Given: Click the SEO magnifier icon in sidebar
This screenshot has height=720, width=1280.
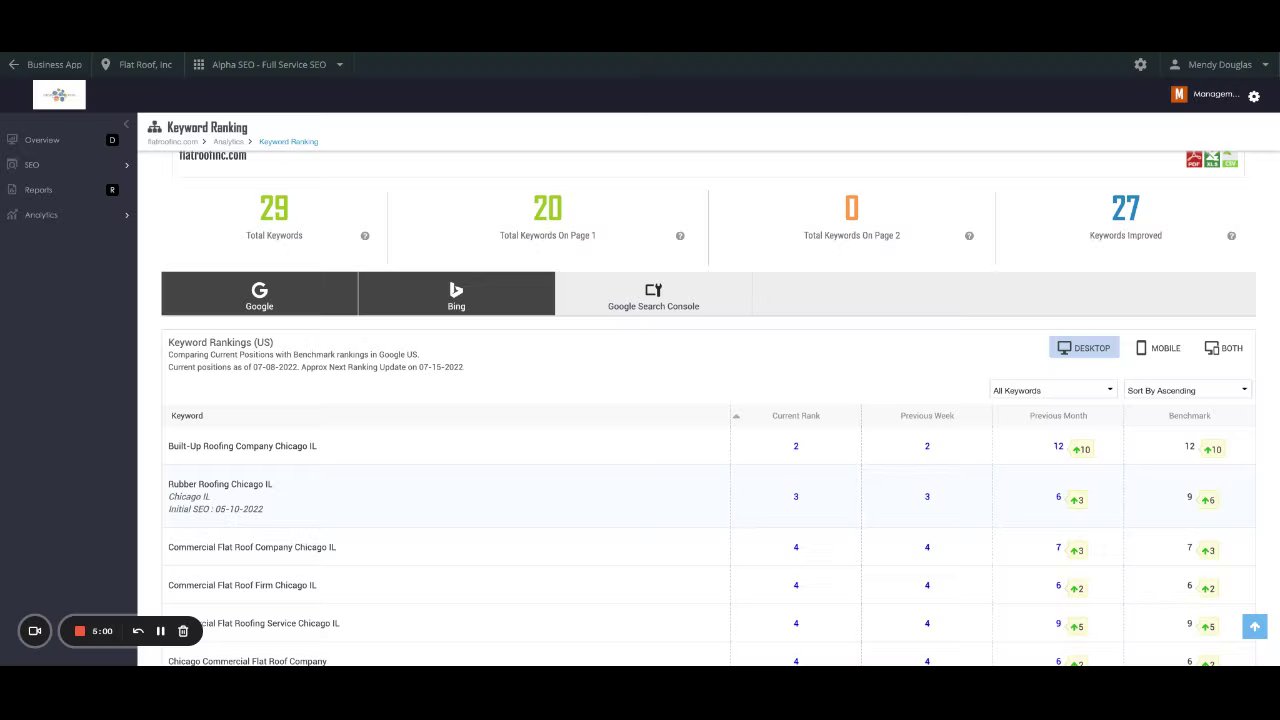Looking at the screenshot, I should pyautogui.click(x=13, y=165).
